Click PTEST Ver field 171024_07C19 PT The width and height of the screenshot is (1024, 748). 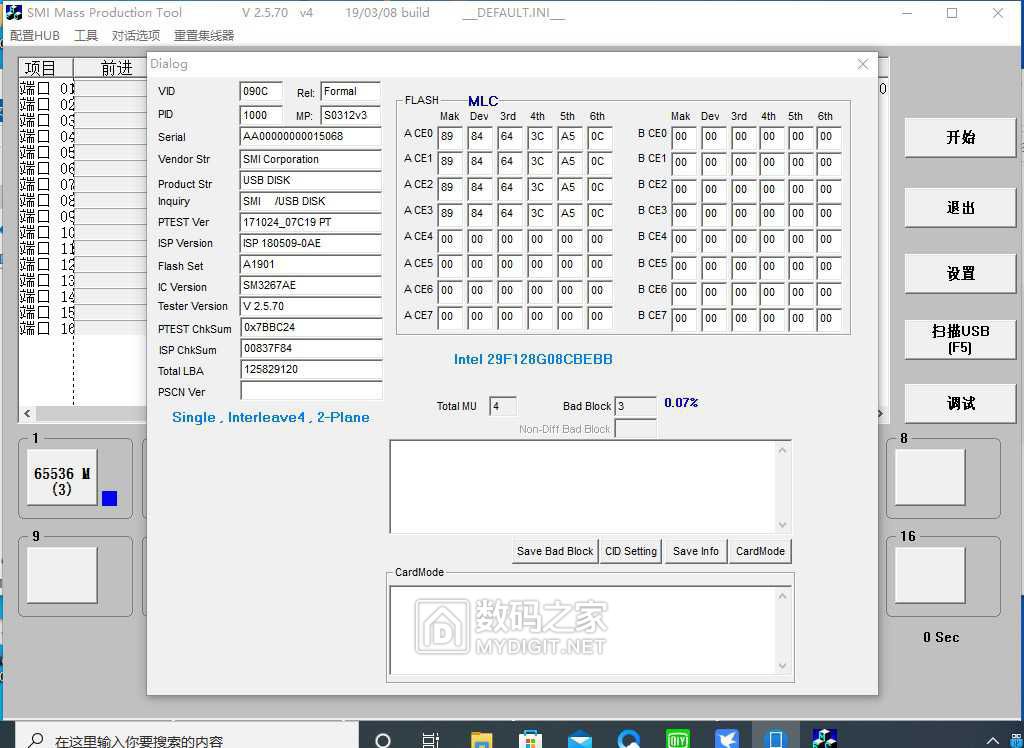(311, 222)
